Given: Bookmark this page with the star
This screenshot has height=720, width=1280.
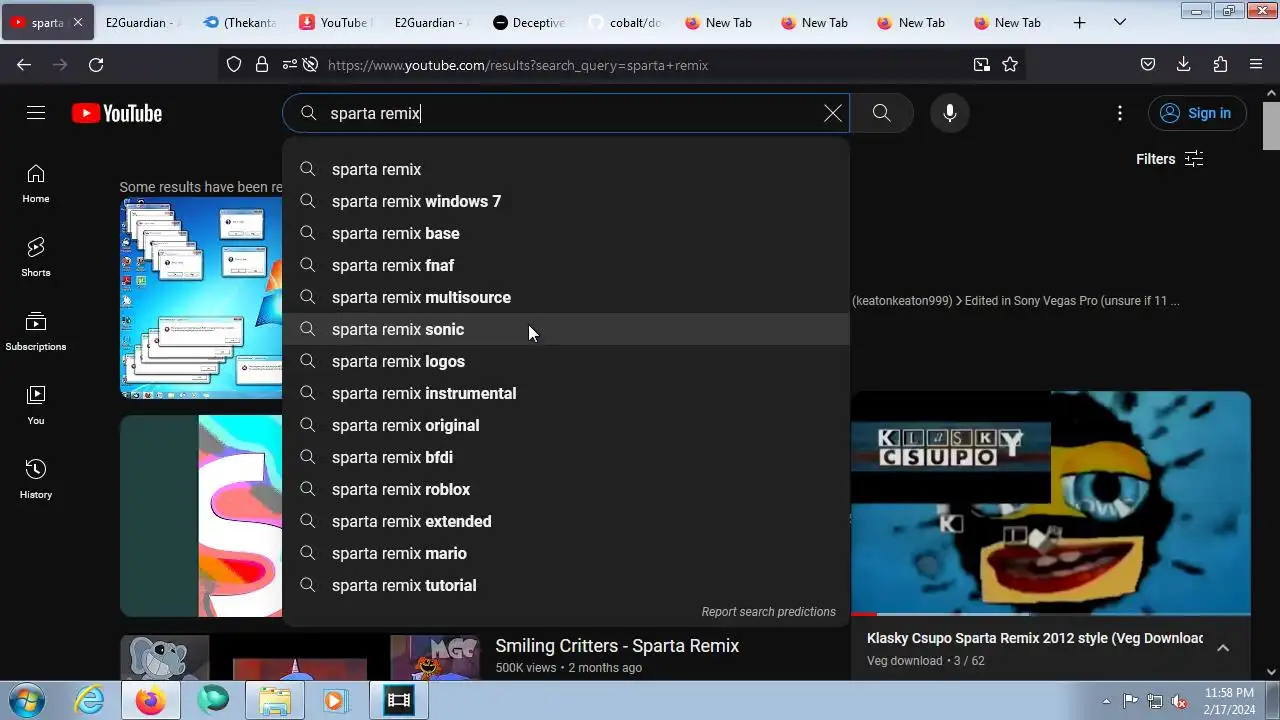Looking at the screenshot, I should point(1010,65).
